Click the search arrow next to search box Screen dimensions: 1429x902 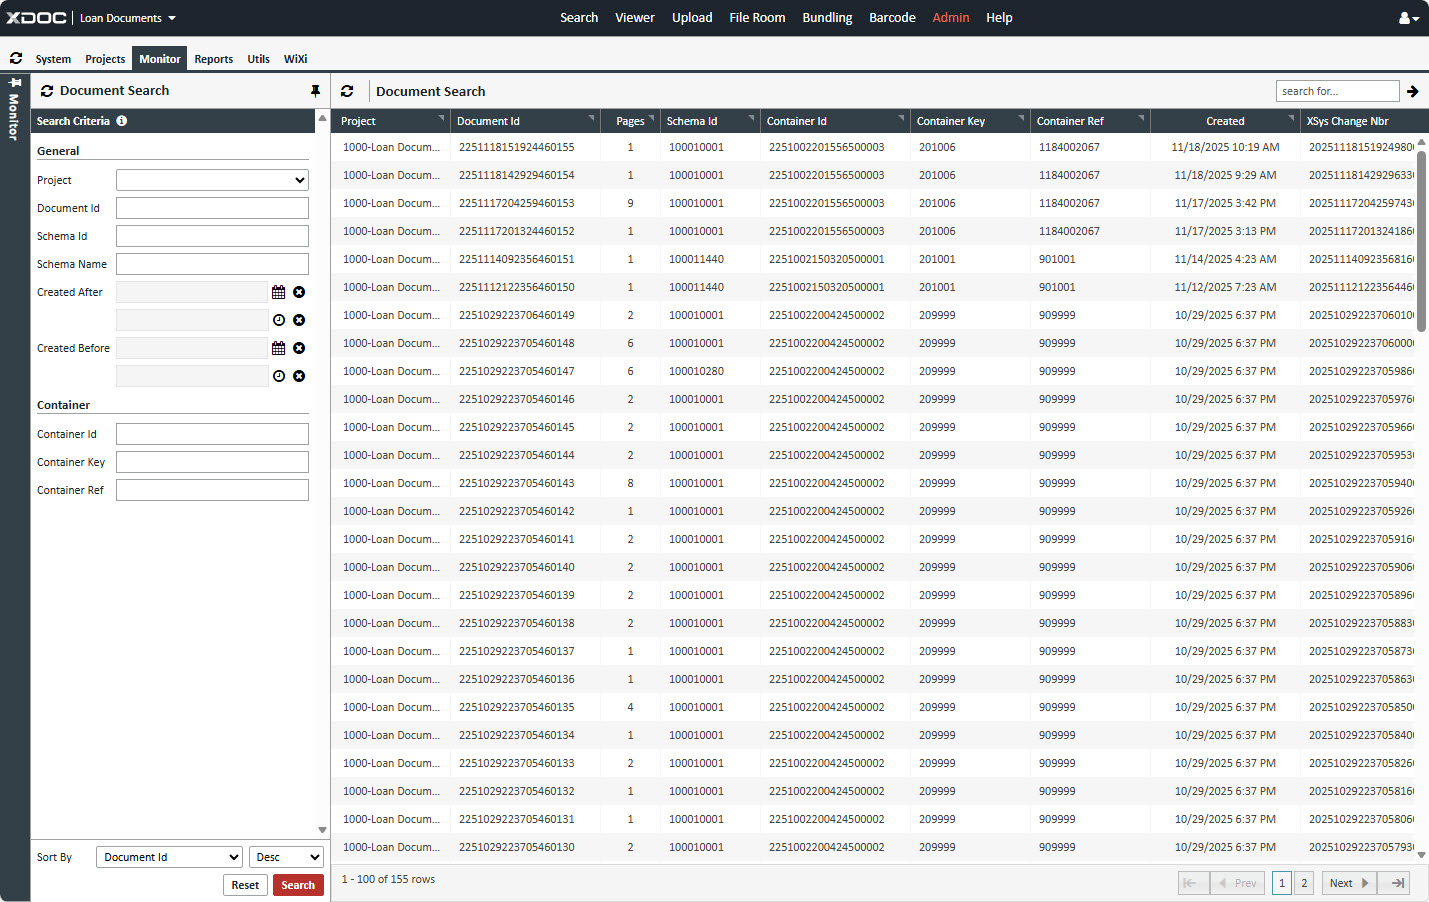1412,91
